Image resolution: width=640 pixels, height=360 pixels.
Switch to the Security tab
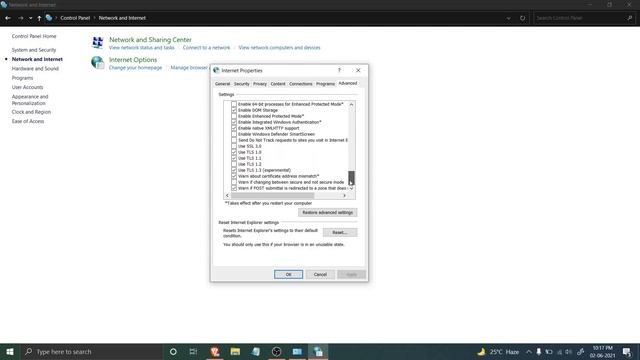(x=241, y=84)
